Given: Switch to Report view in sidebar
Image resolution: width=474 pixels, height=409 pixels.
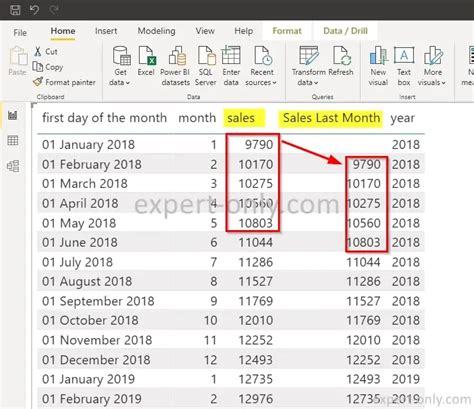Looking at the screenshot, I should [x=13, y=115].
